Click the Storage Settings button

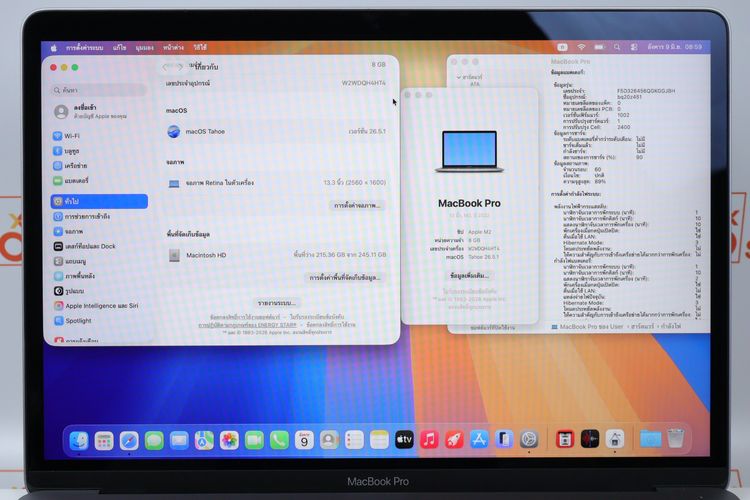344,278
